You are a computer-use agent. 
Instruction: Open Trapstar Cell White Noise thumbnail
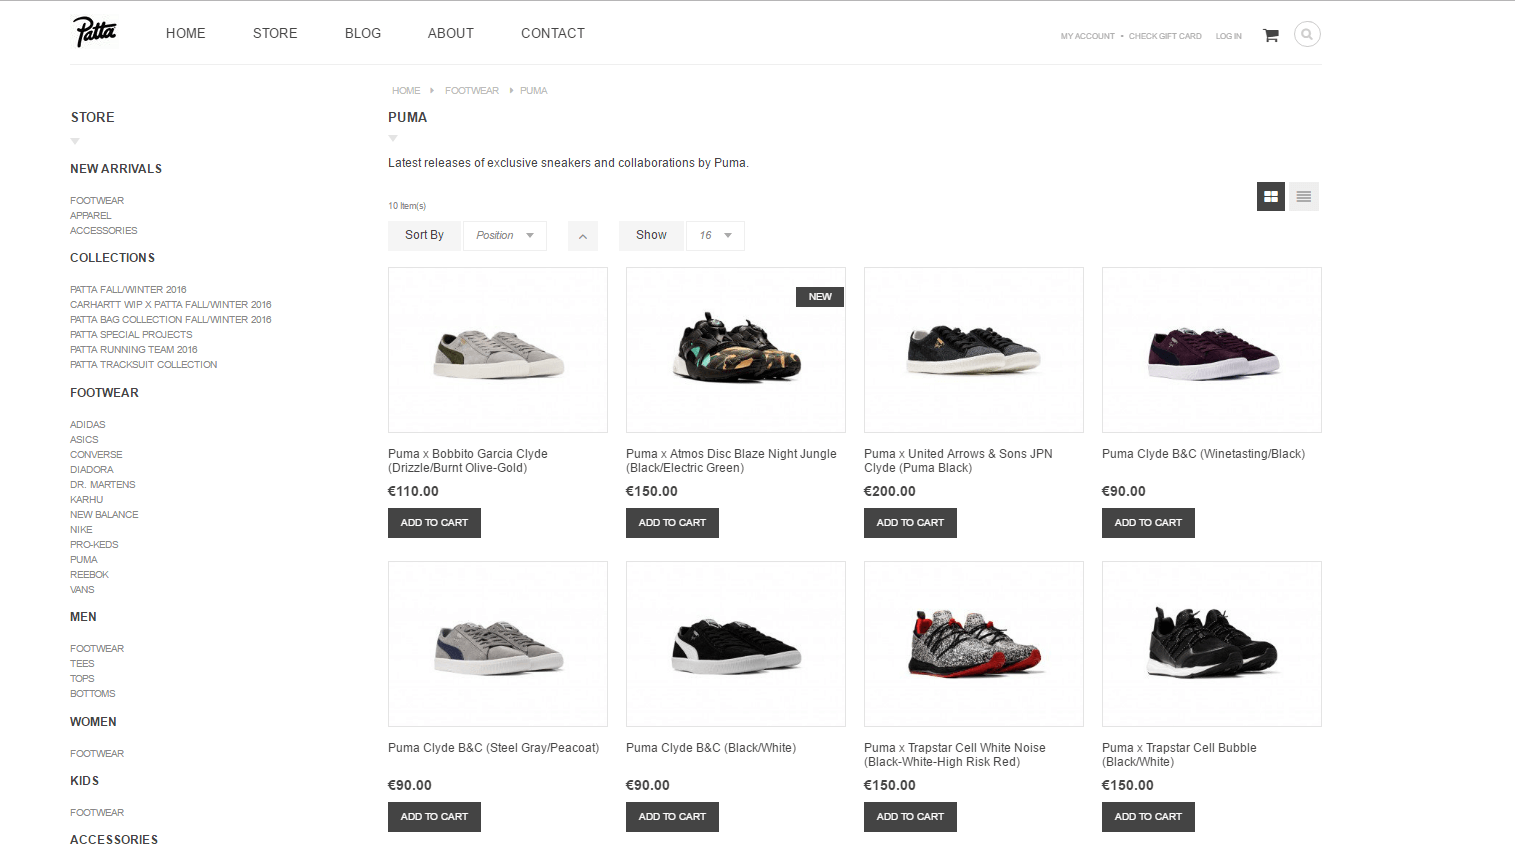click(x=974, y=644)
